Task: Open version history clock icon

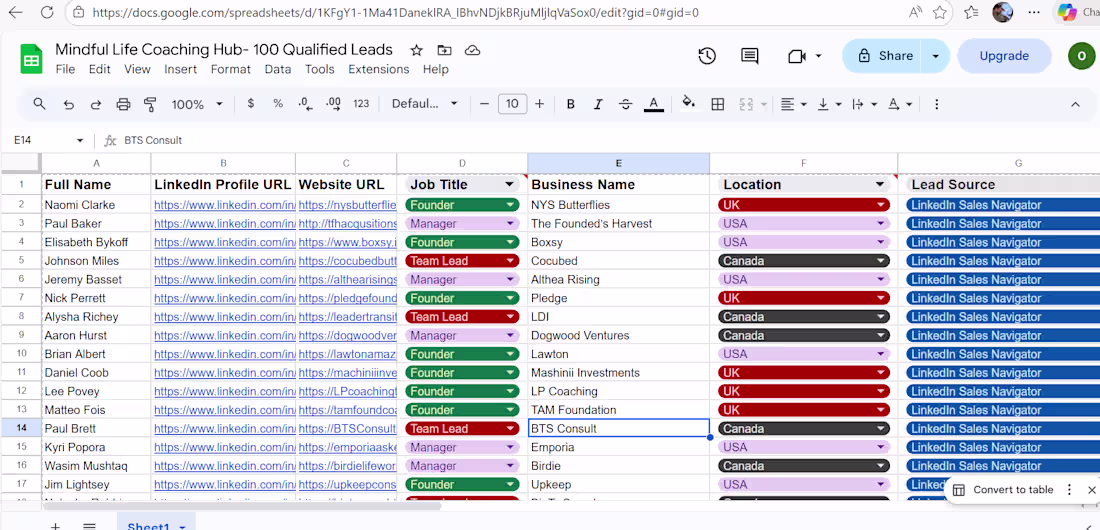Action: (x=707, y=56)
